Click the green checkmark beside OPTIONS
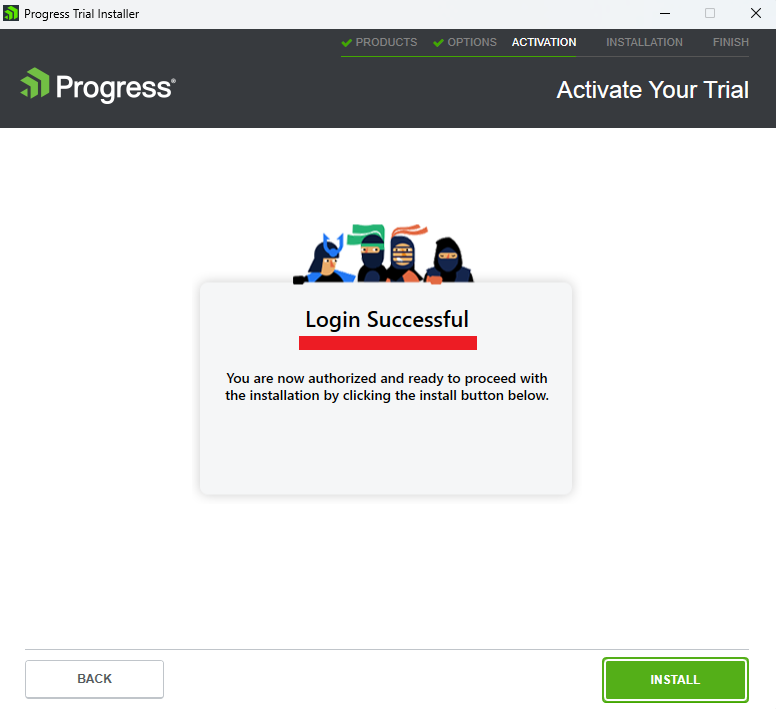 click(x=438, y=43)
